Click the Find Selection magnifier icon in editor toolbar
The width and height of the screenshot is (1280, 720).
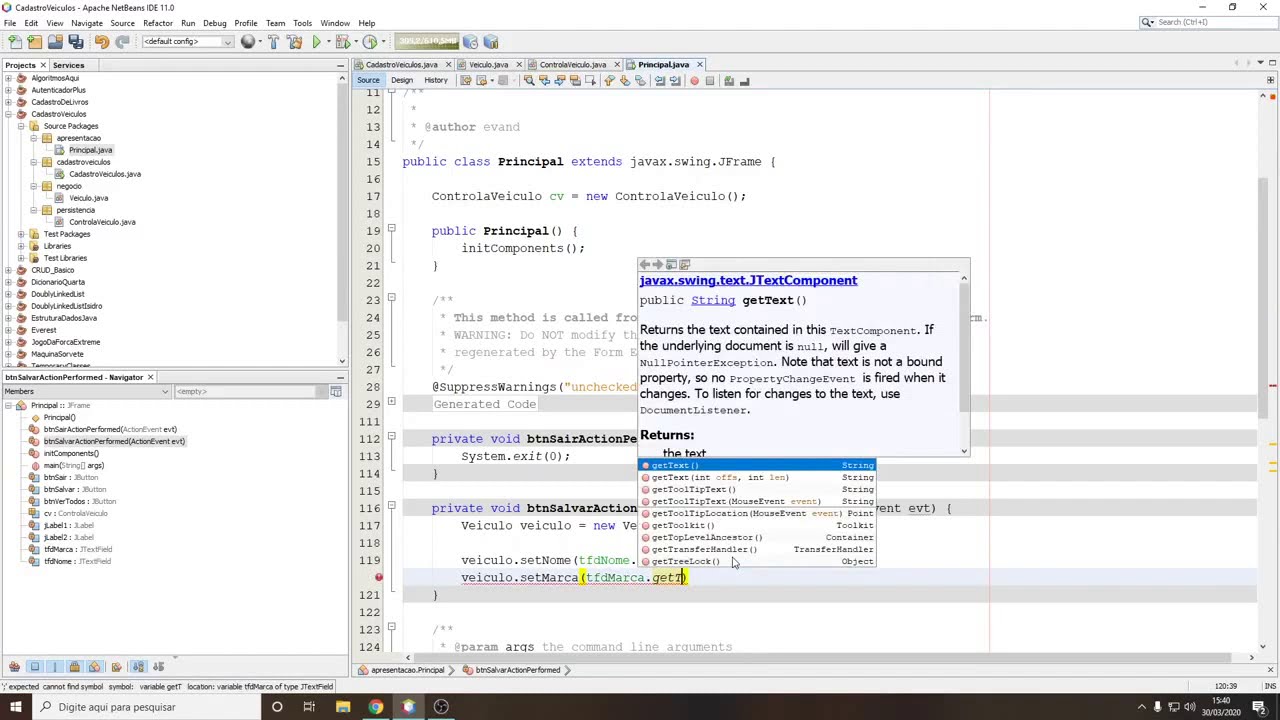(529, 81)
